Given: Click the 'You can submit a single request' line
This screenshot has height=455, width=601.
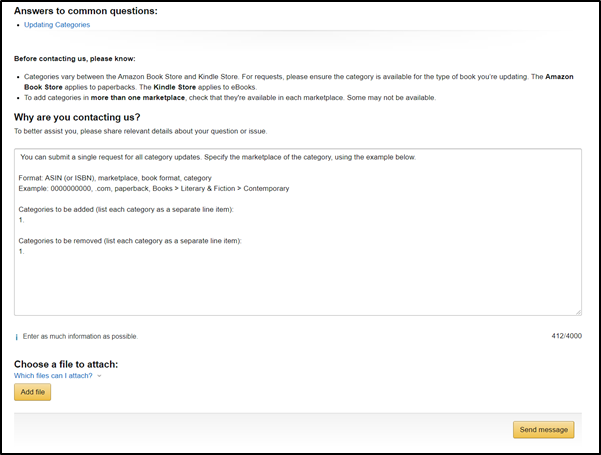Looking at the screenshot, I should pyautogui.click(x=218, y=157).
